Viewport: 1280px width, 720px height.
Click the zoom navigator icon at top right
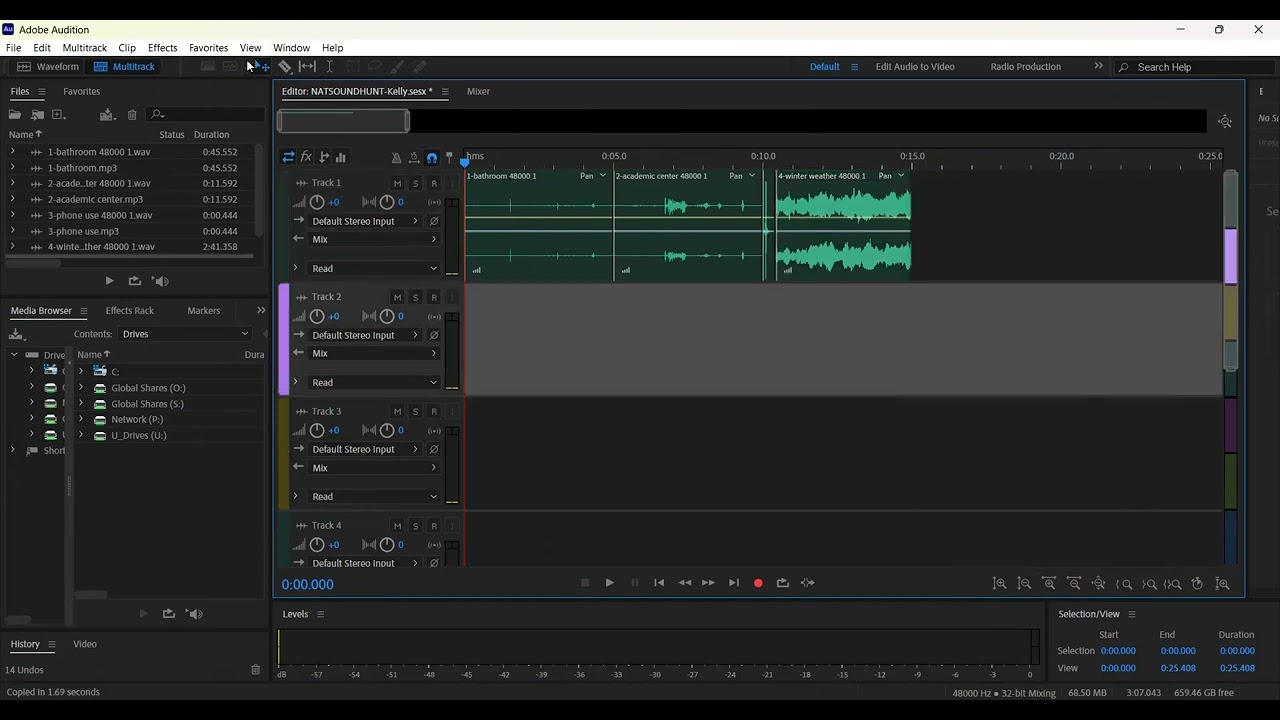pyautogui.click(x=1225, y=121)
